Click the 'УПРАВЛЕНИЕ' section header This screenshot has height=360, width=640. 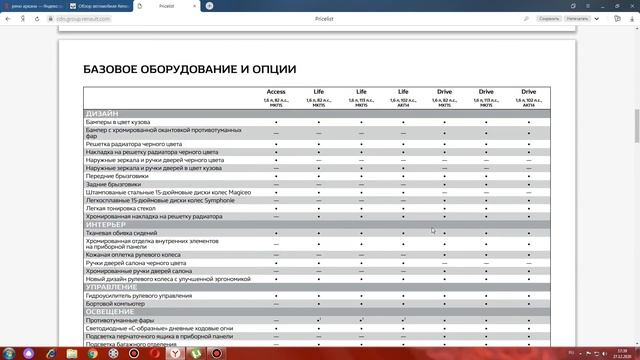click(x=317, y=287)
